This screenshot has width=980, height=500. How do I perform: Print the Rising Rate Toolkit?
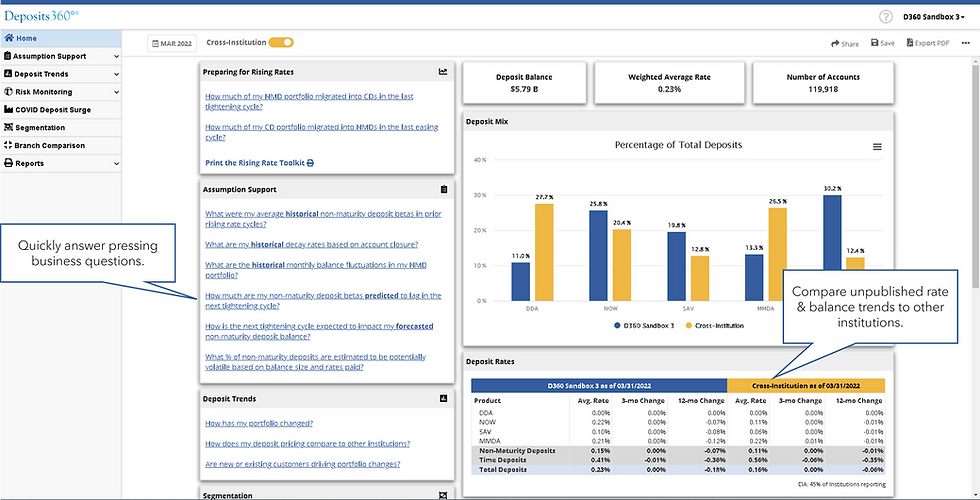259,162
